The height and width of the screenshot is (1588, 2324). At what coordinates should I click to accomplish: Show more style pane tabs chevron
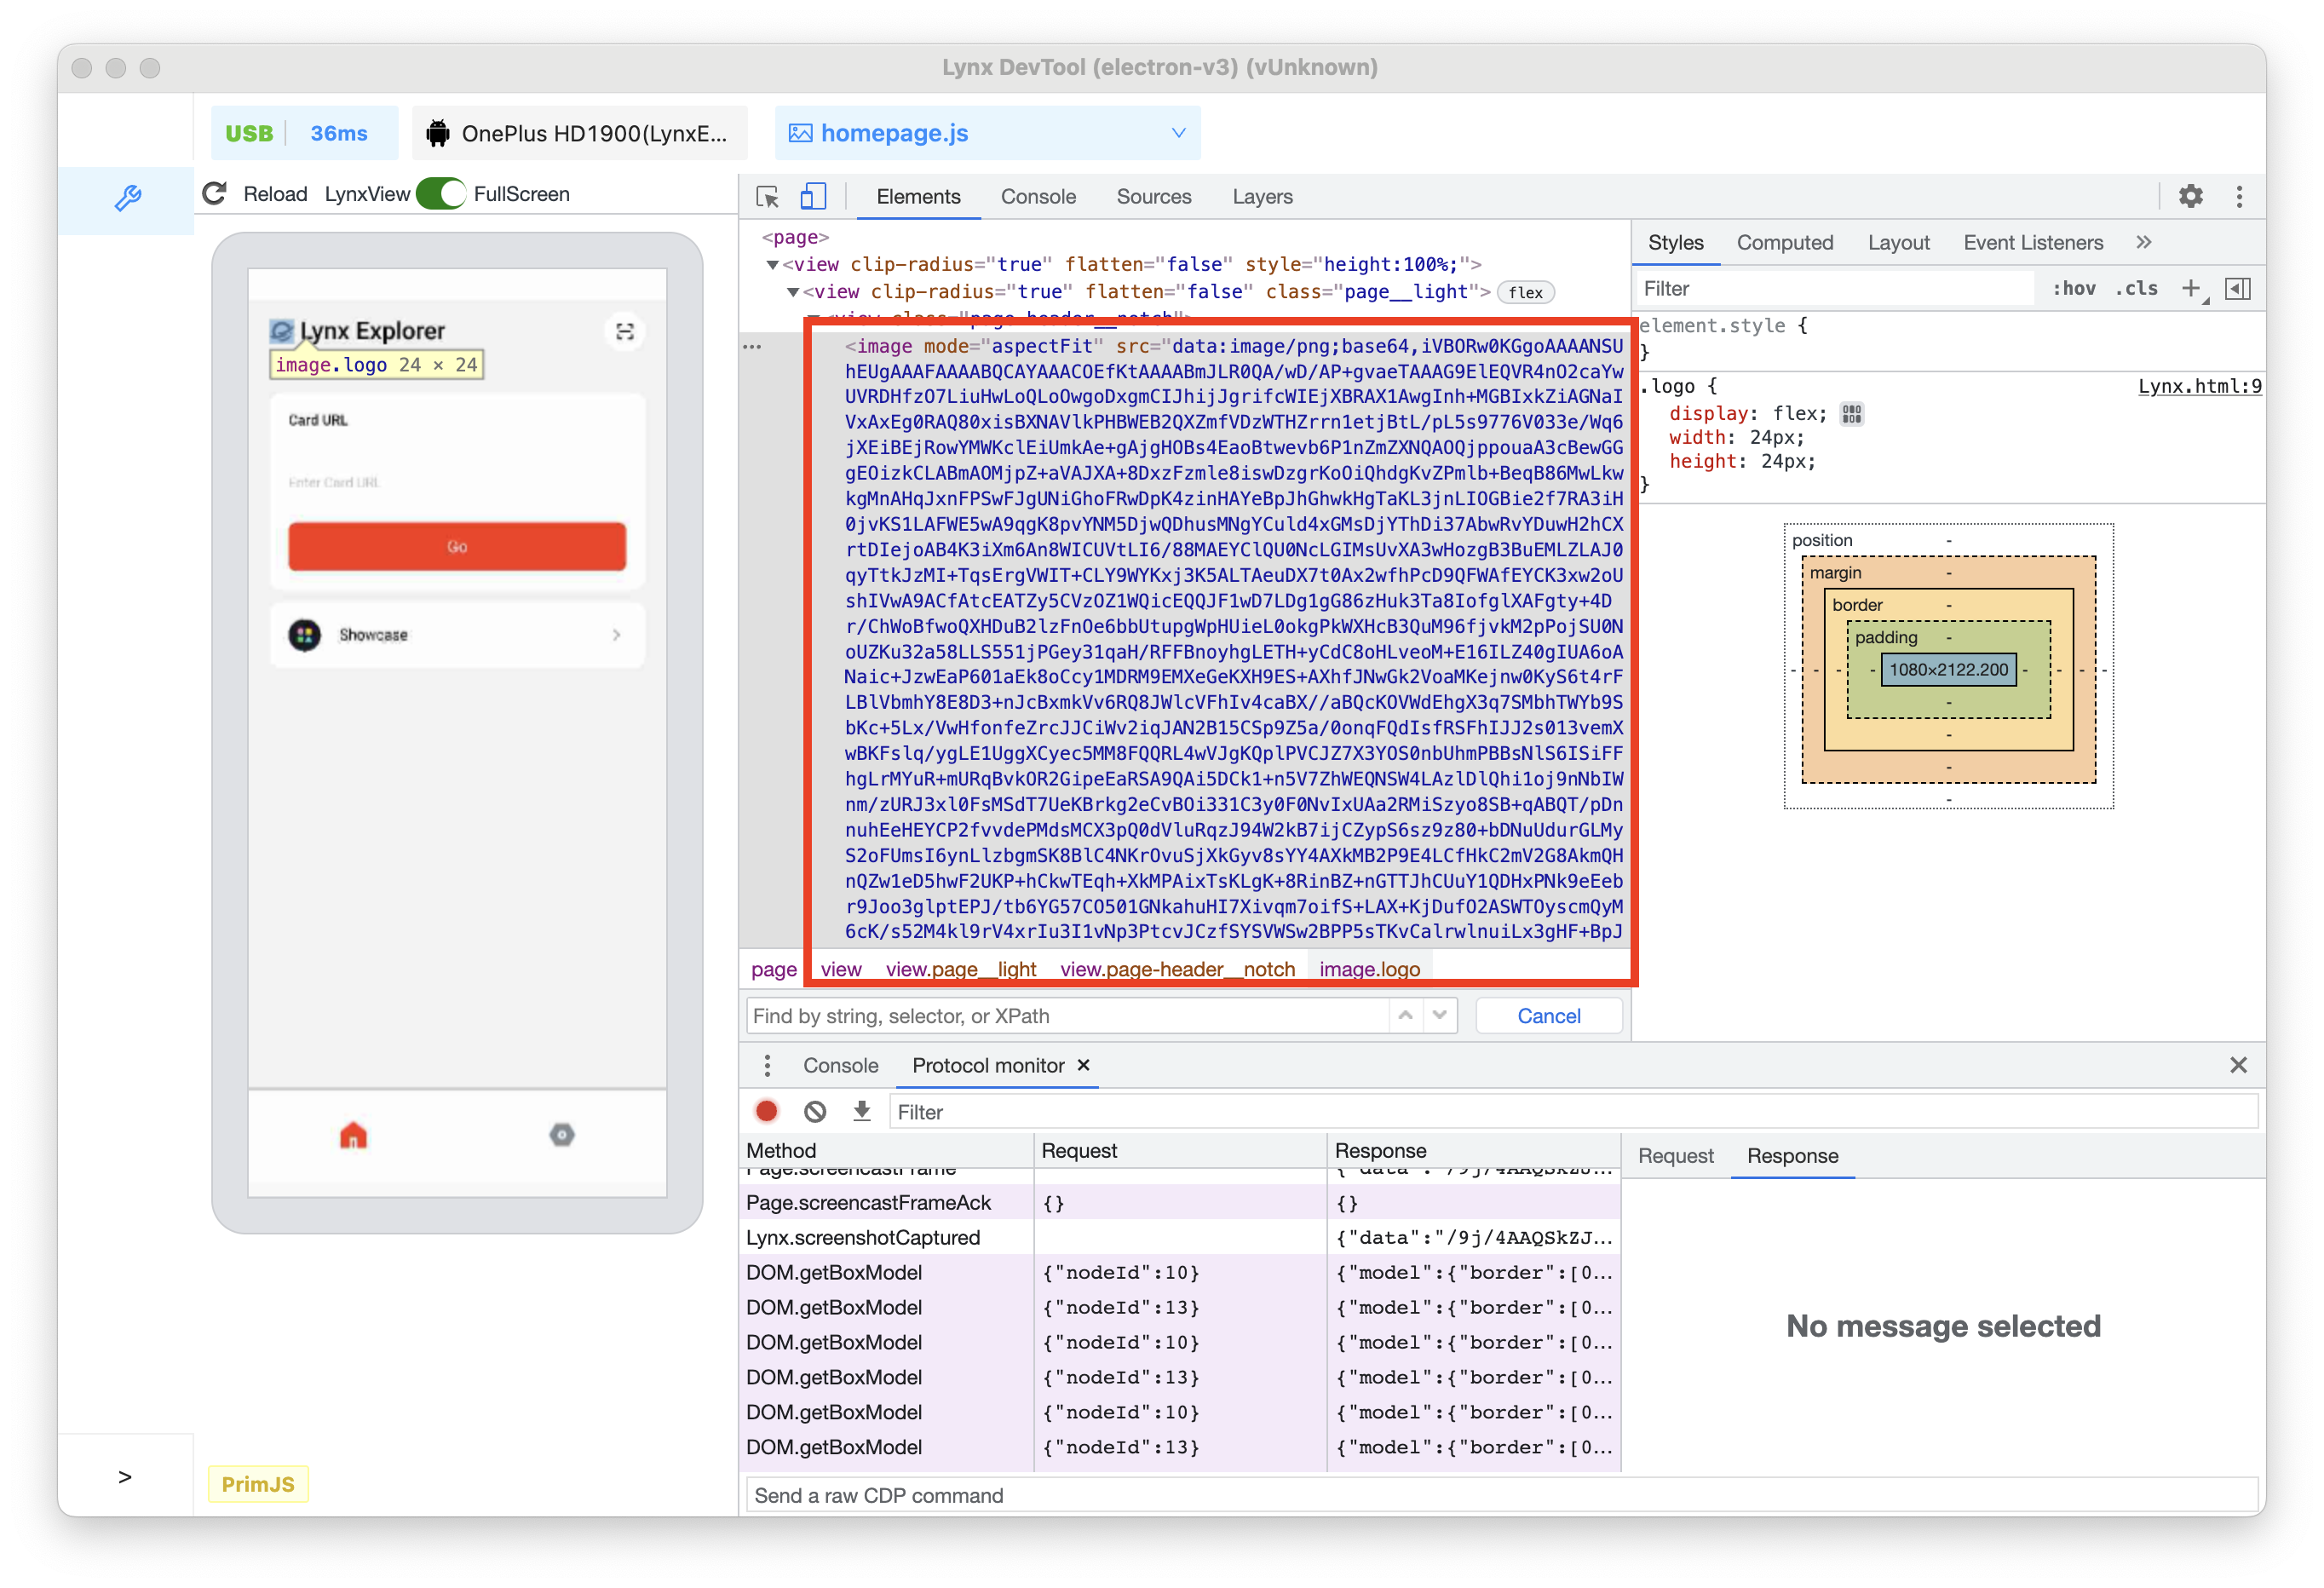click(x=2143, y=242)
